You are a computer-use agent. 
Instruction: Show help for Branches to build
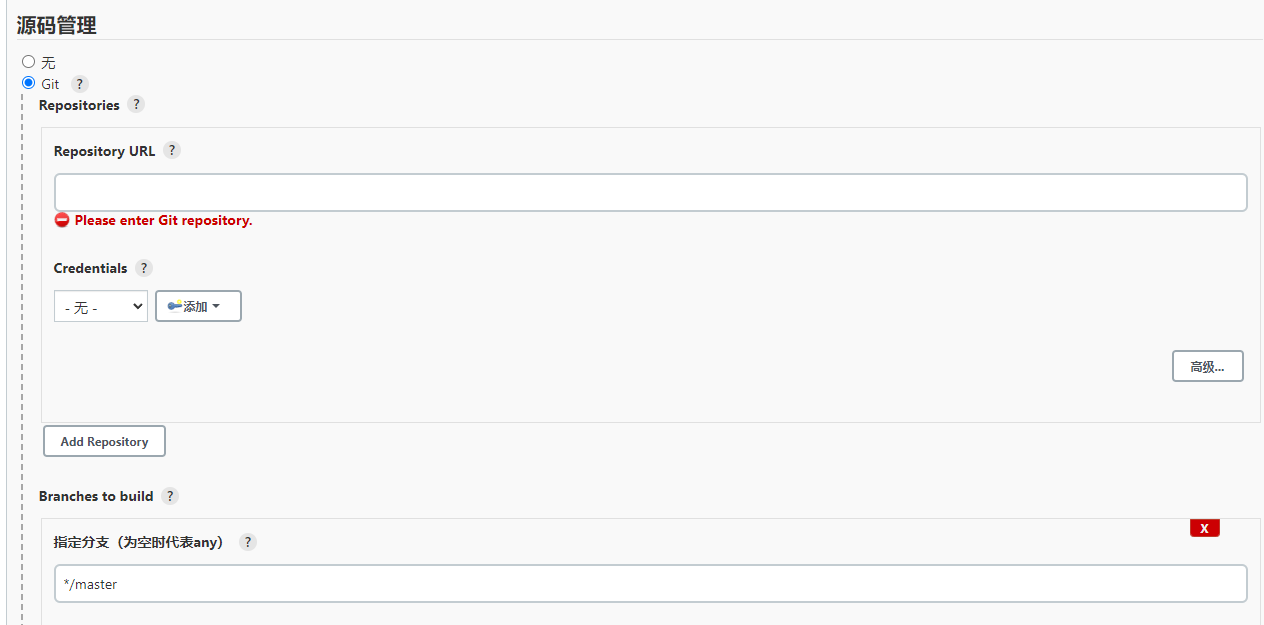(x=170, y=496)
